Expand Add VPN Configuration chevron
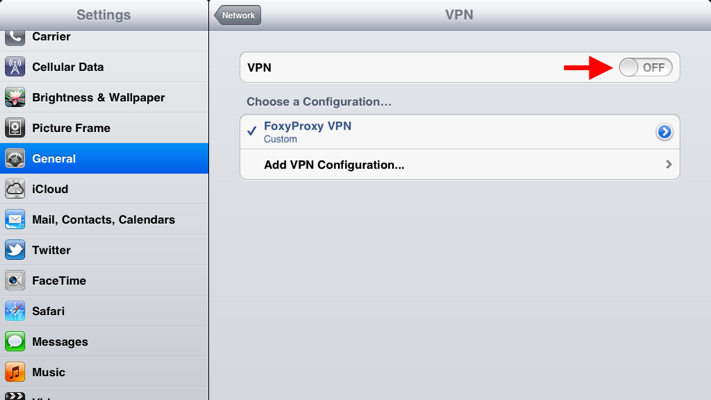The height and width of the screenshot is (400, 711). click(669, 164)
